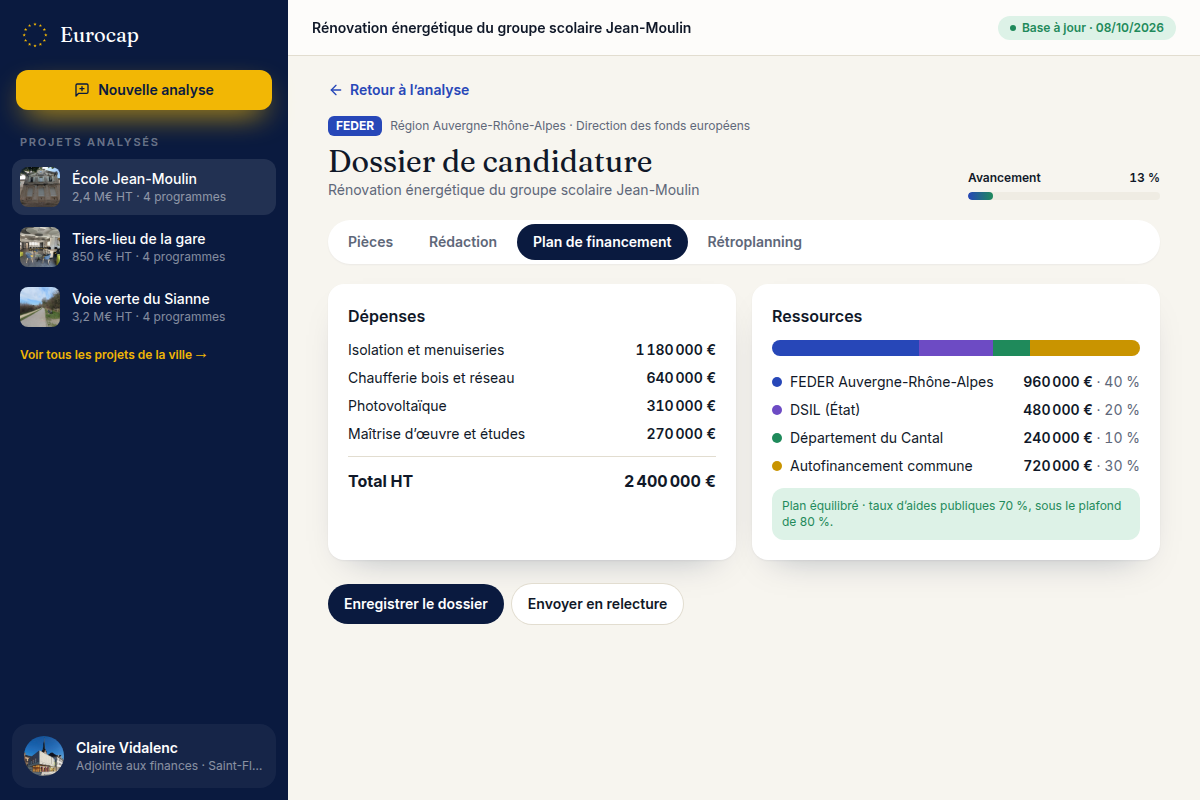Click the Maîtrise d'œuvre et études row

click(x=532, y=434)
